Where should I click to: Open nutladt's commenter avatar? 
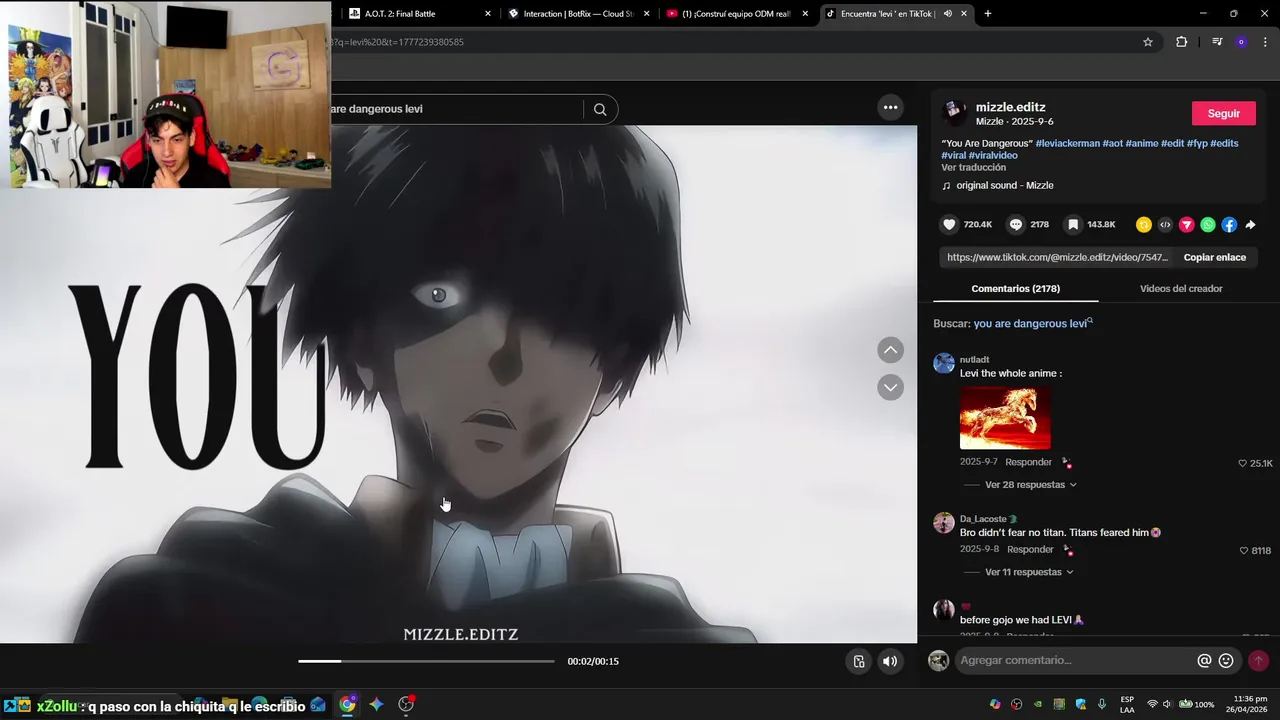(944, 363)
